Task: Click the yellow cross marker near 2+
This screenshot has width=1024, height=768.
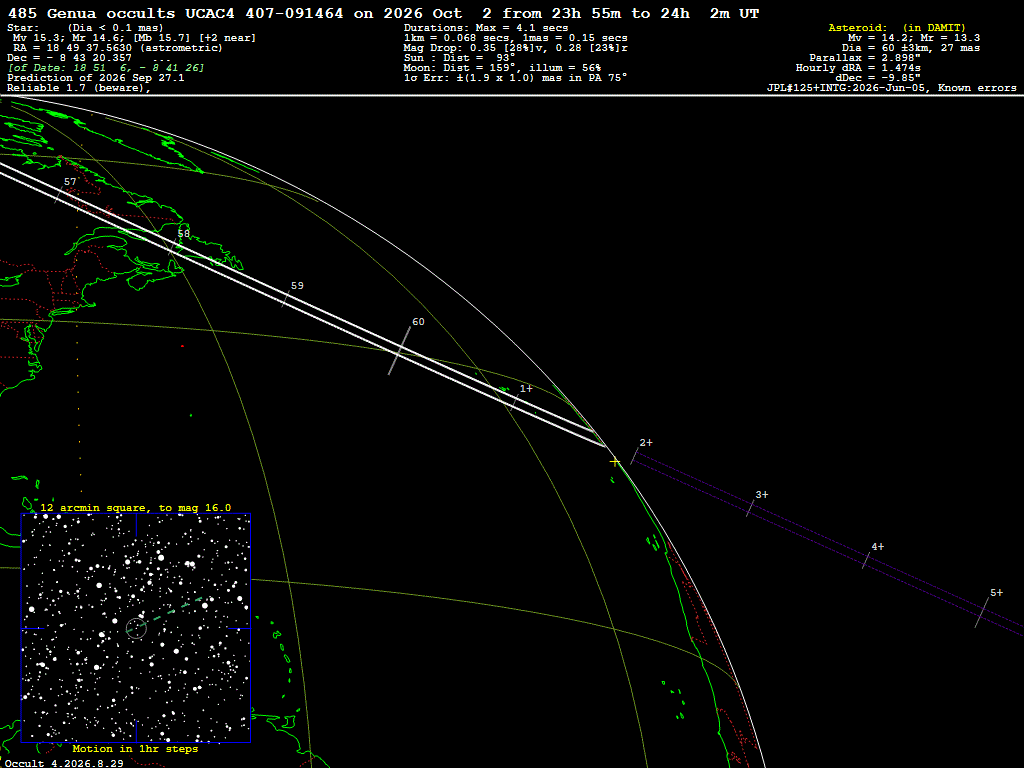Action: [x=615, y=462]
